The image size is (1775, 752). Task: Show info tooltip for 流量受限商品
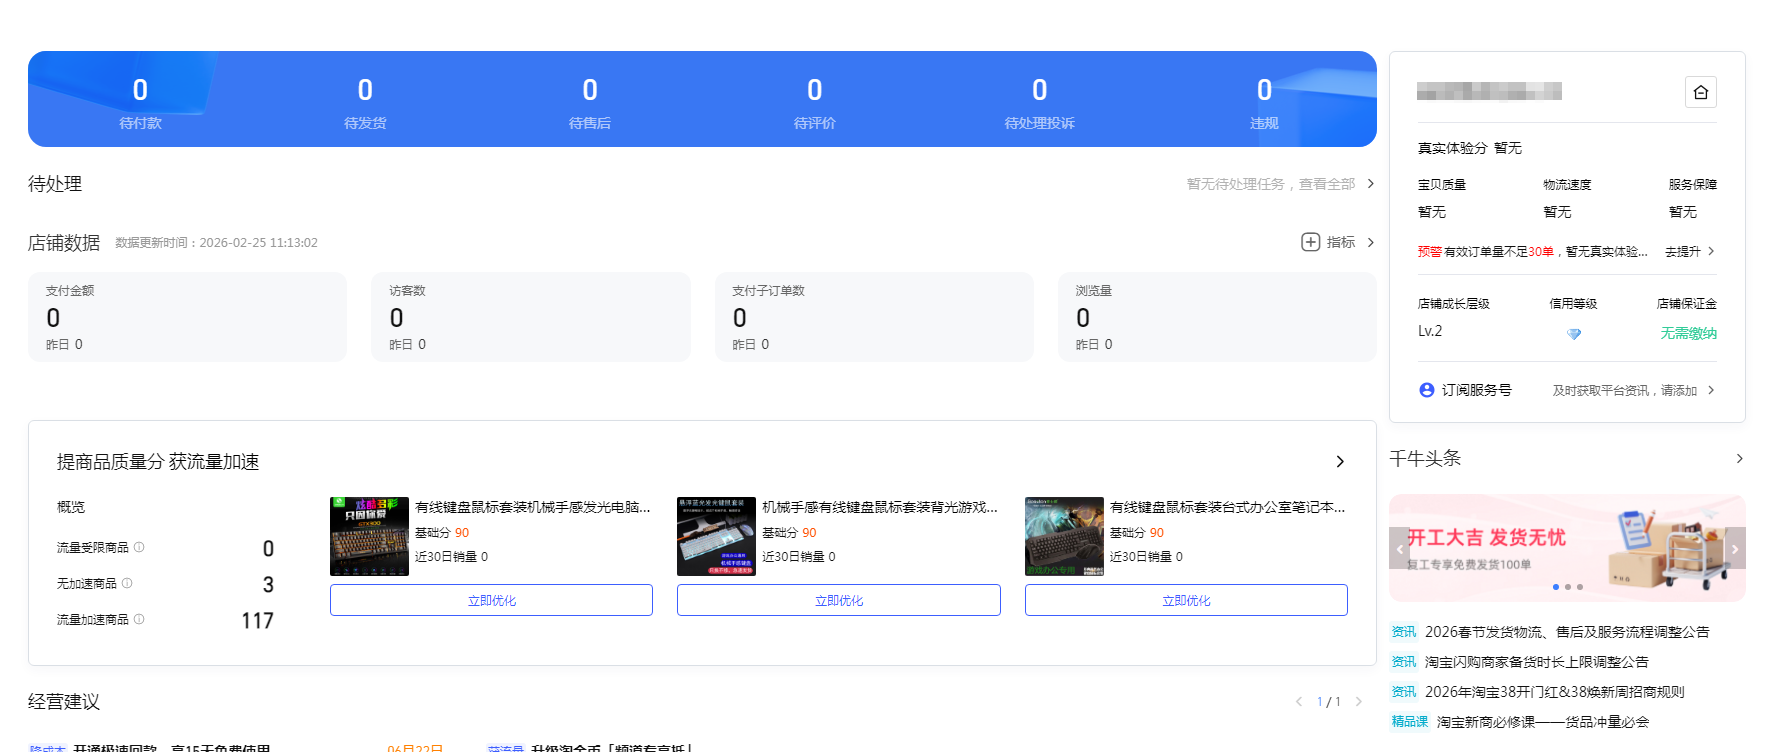coord(139,547)
